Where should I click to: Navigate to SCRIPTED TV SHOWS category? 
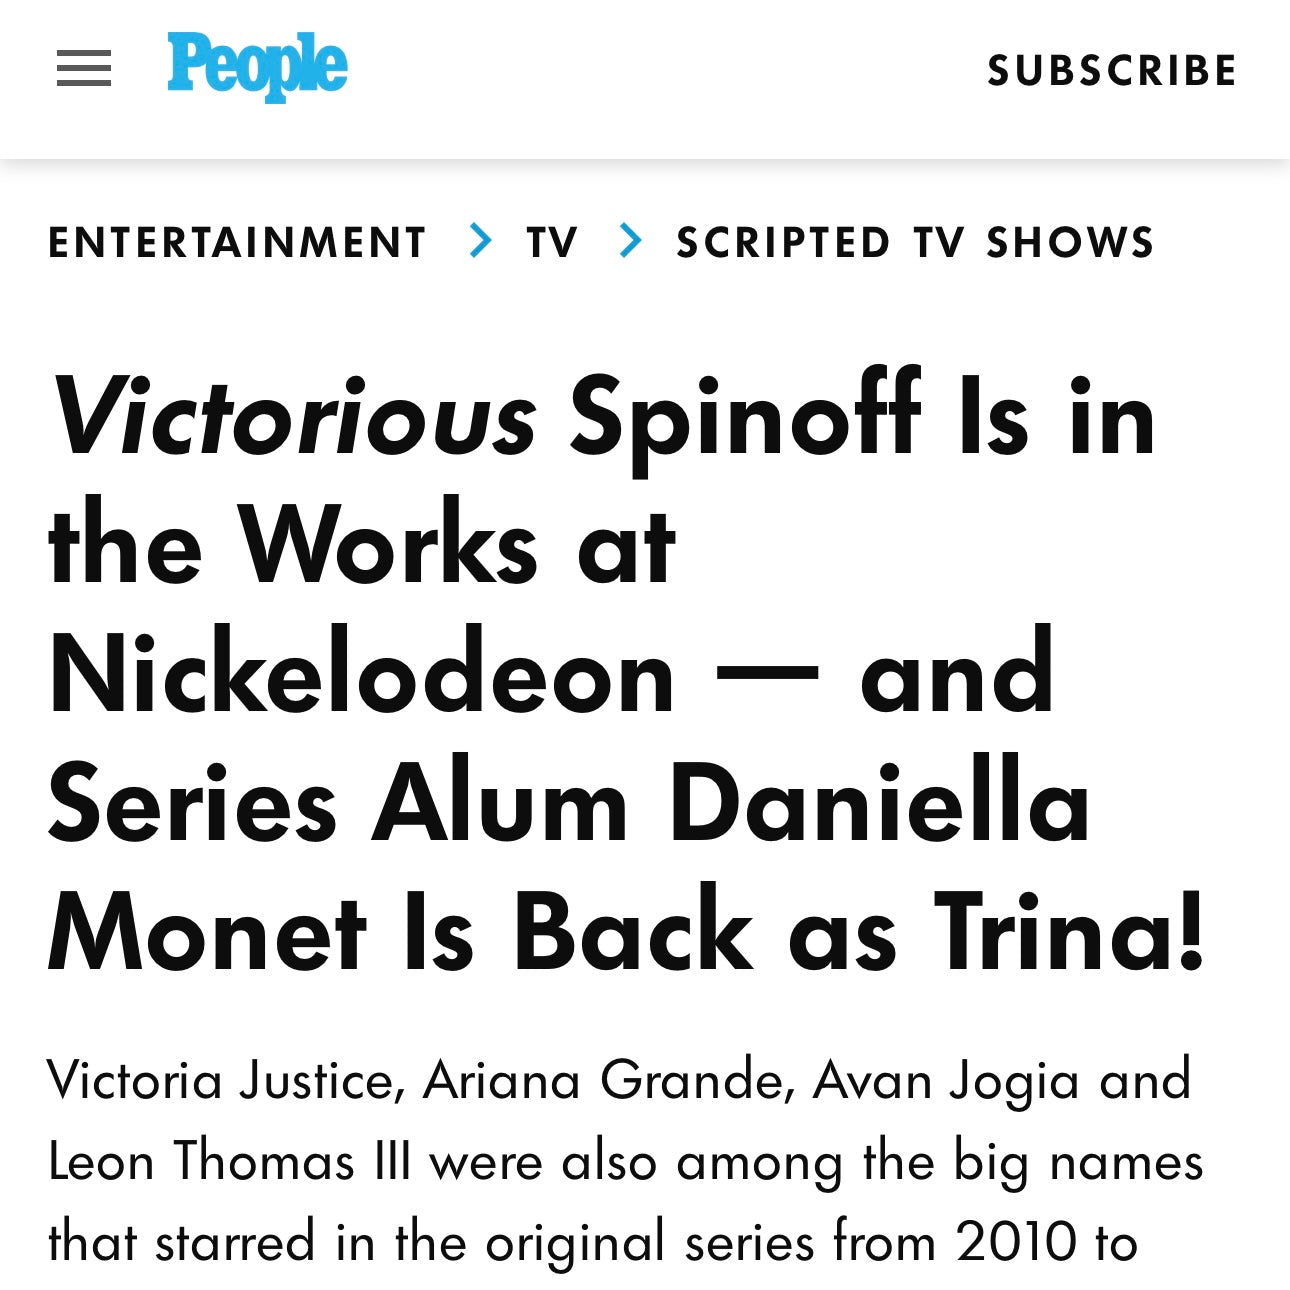[915, 243]
